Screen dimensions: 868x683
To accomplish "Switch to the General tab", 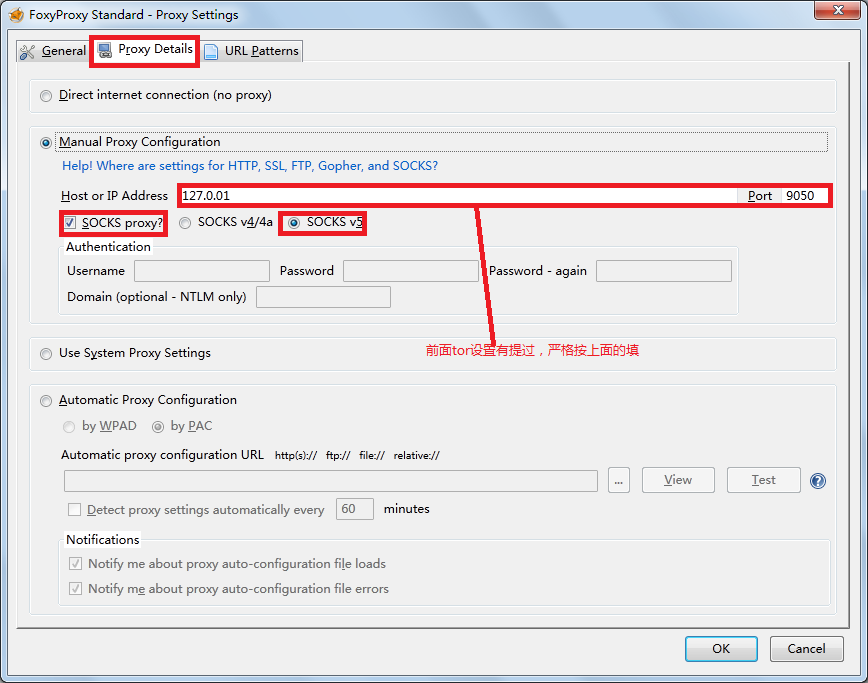I will pos(52,51).
